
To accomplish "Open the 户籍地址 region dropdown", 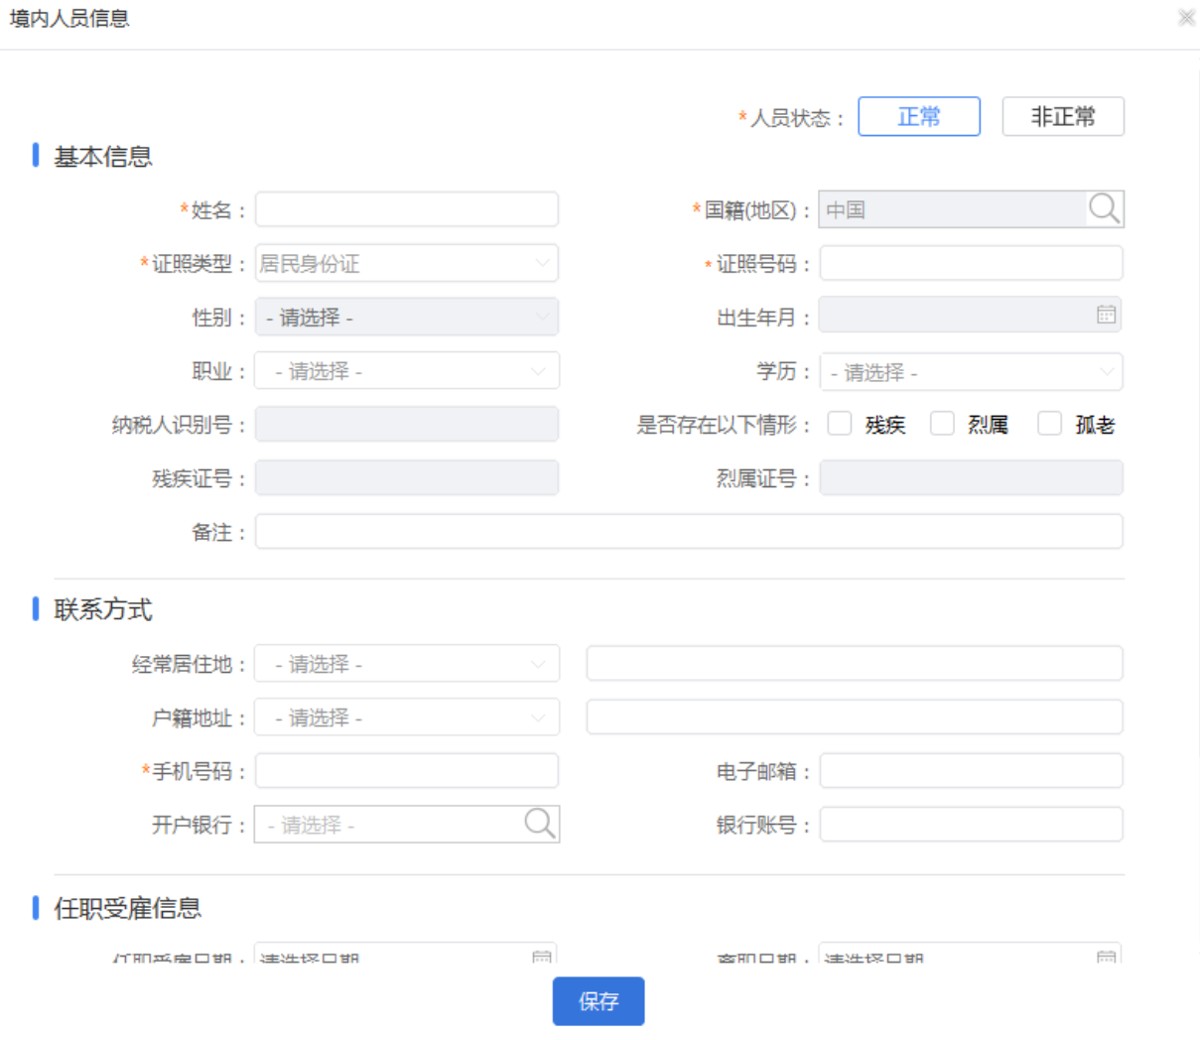I will pos(407,718).
